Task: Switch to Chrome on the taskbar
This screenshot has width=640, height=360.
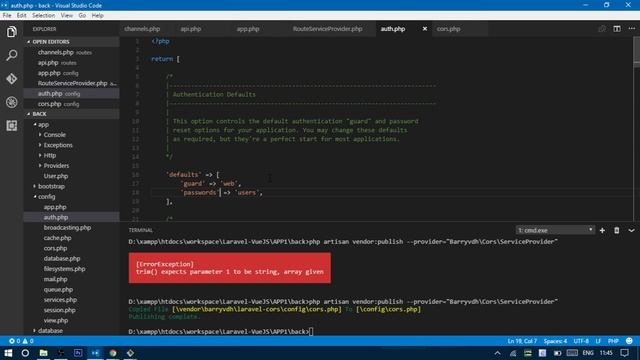Action: [x=113, y=353]
